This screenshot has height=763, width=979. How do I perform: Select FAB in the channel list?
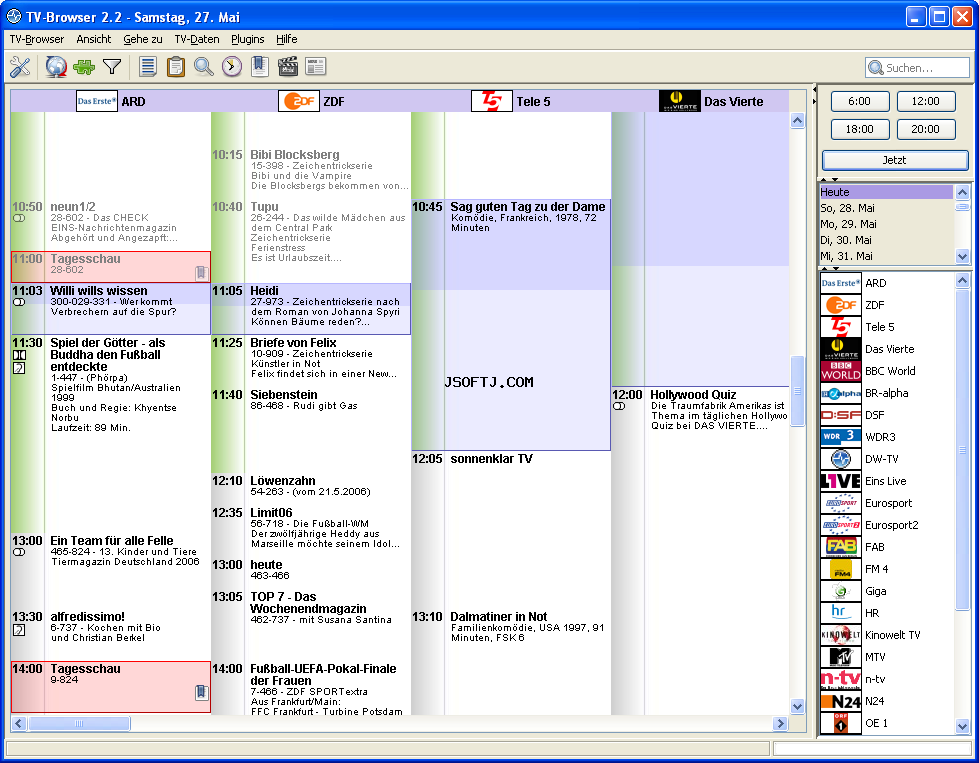pyautogui.click(x=887, y=547)
